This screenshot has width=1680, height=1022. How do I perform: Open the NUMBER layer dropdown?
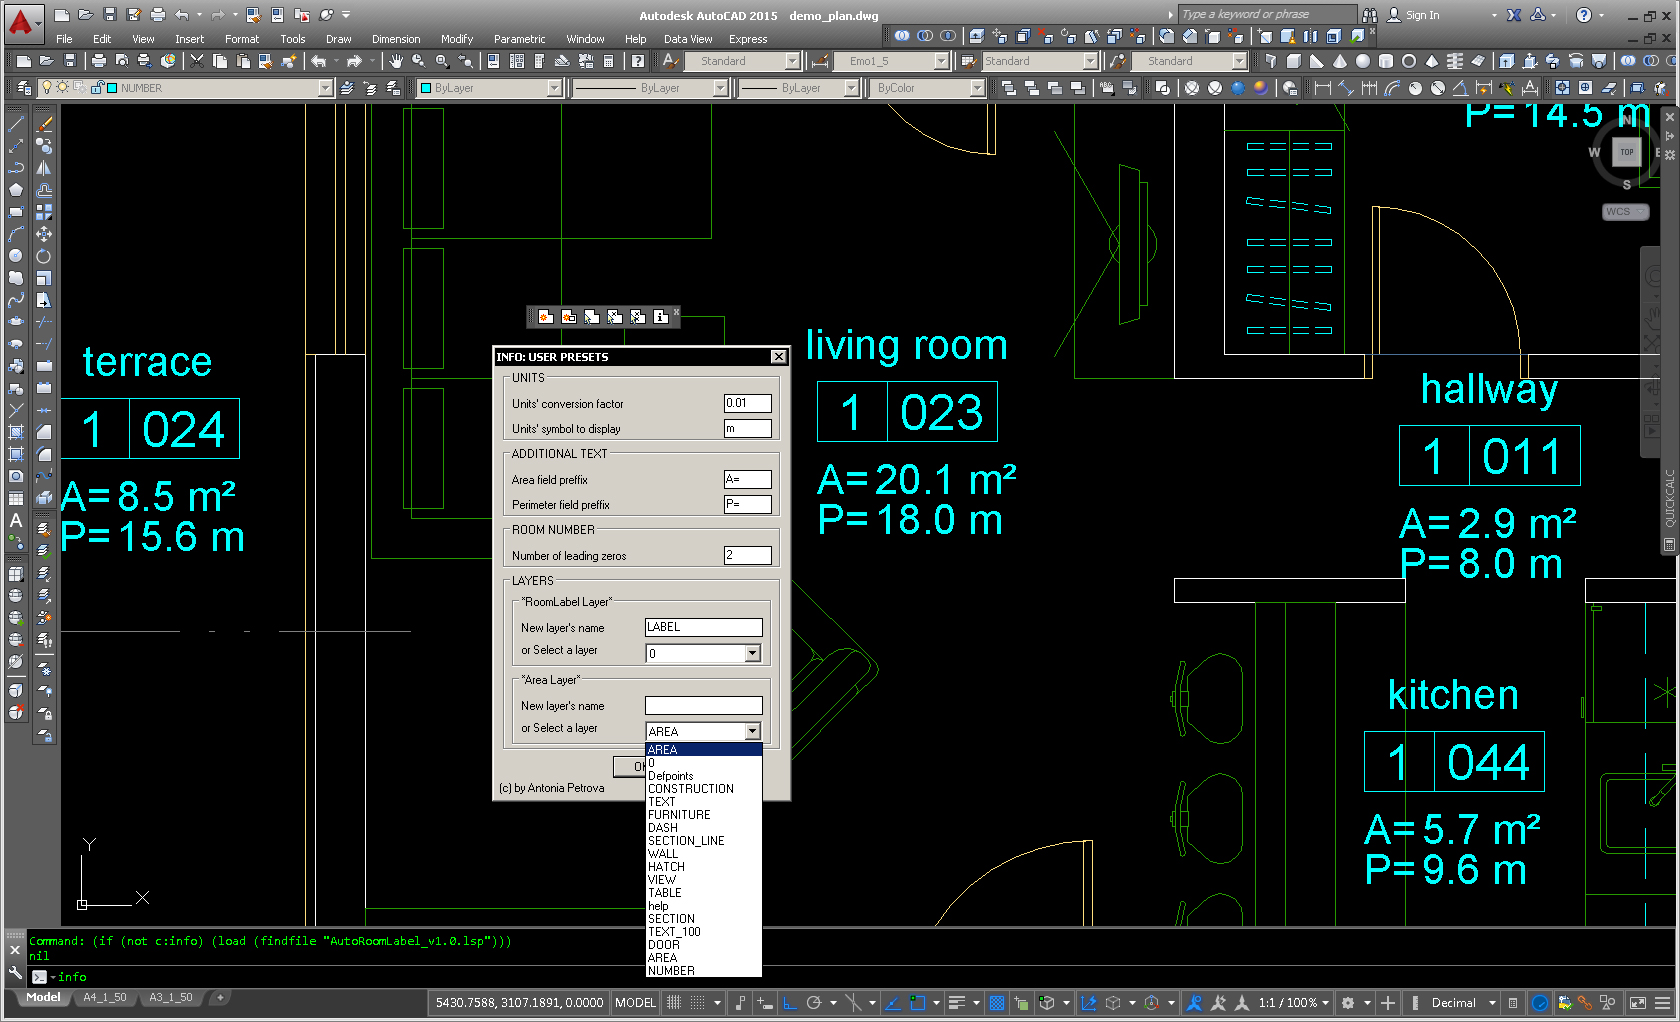coord(325,88)
